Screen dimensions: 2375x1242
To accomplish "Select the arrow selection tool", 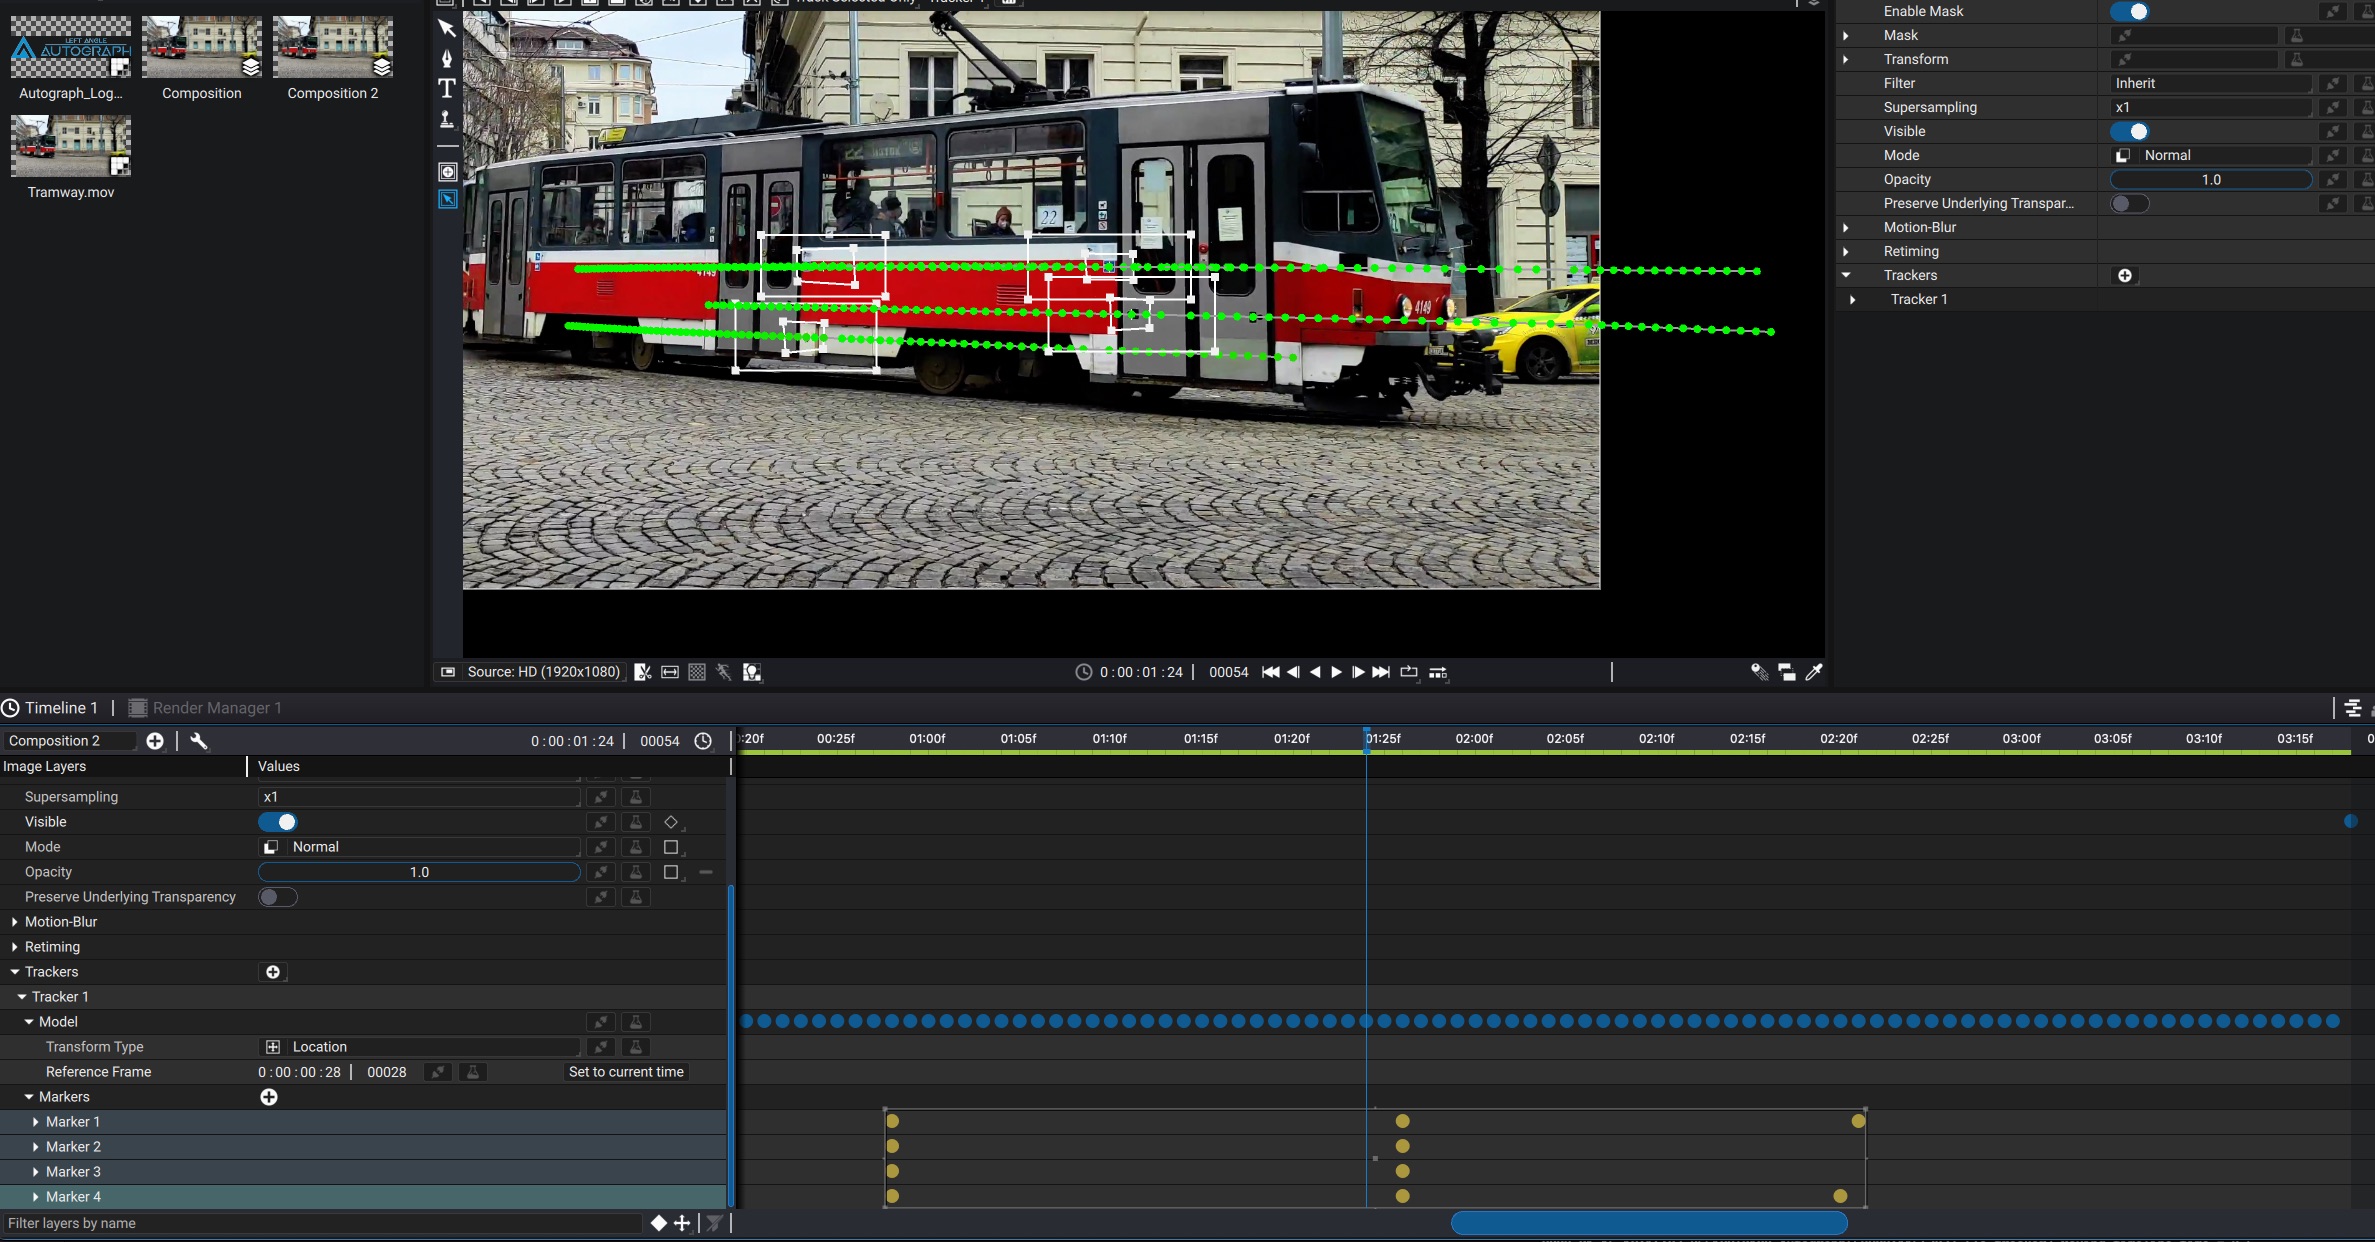I will click(447, 28).
